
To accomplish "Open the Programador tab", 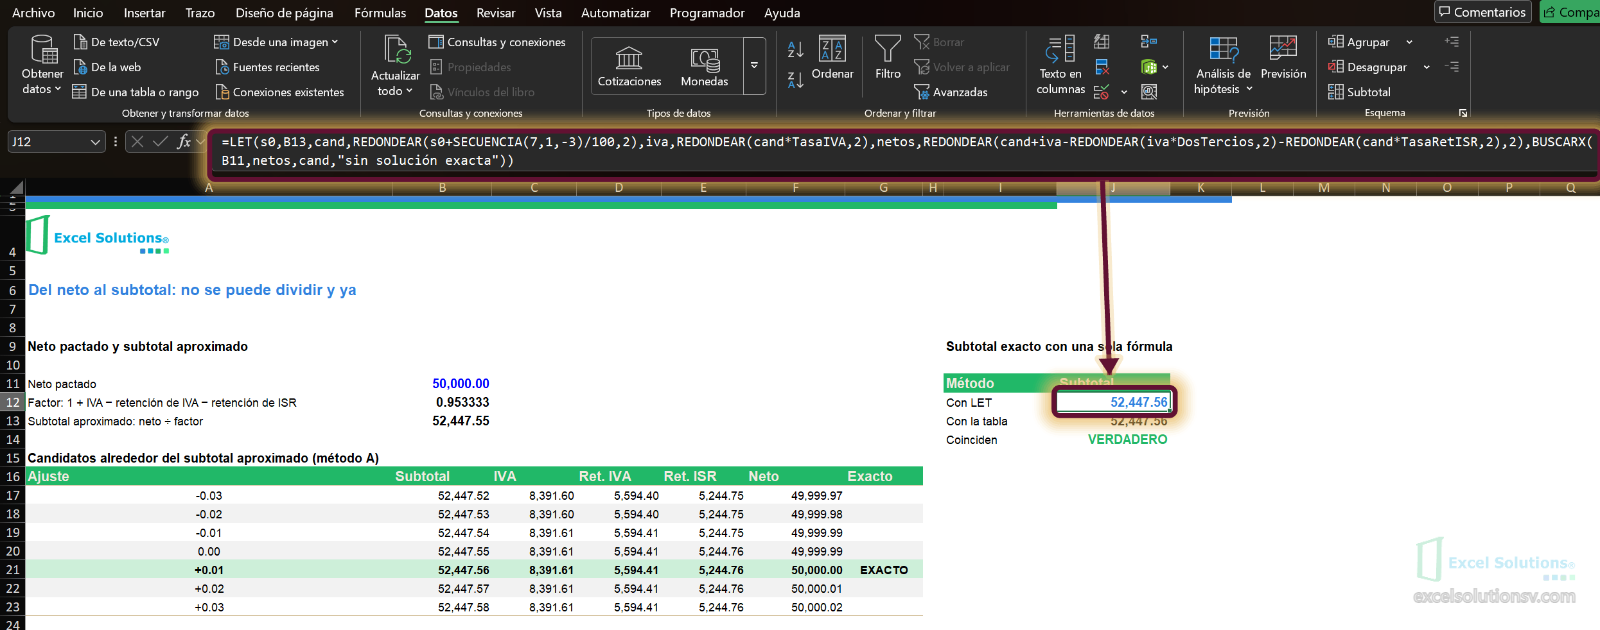I will coord(707,13).
